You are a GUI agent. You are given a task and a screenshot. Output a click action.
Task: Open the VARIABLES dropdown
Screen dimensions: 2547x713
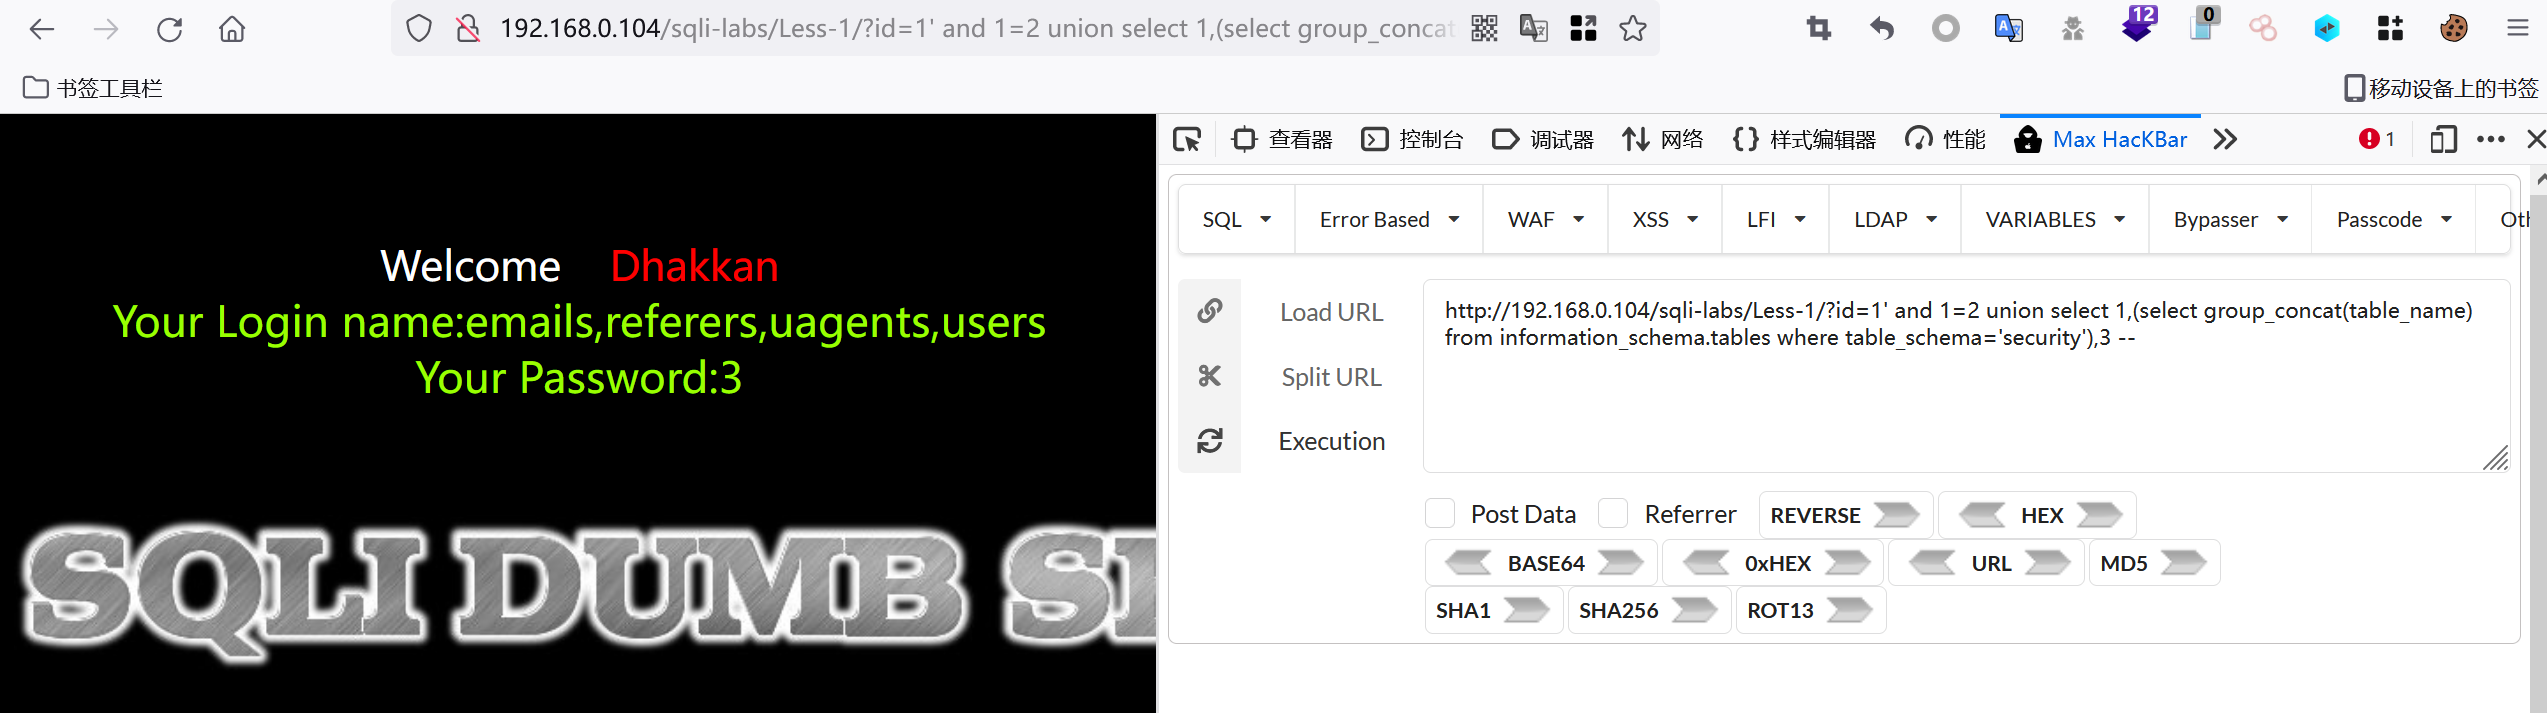[x=2055, y=220]
